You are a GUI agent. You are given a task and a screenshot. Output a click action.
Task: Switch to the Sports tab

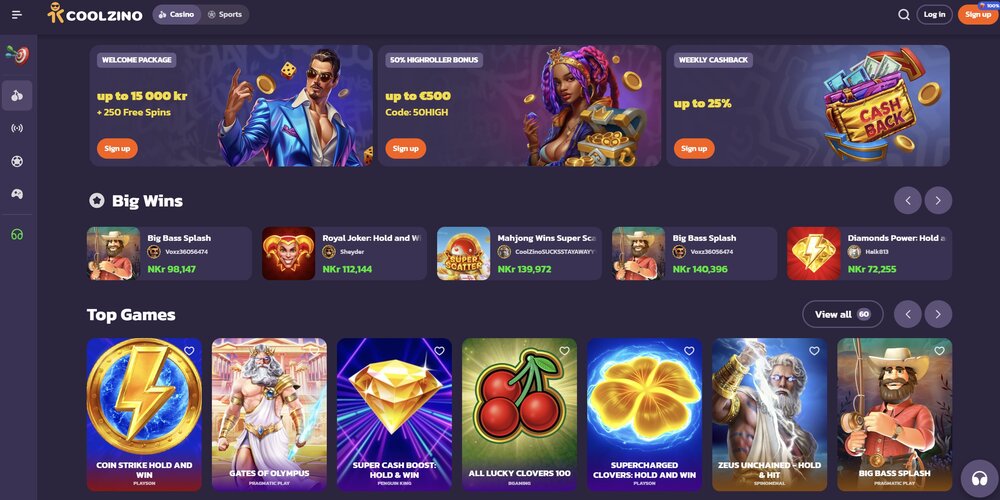224,15
